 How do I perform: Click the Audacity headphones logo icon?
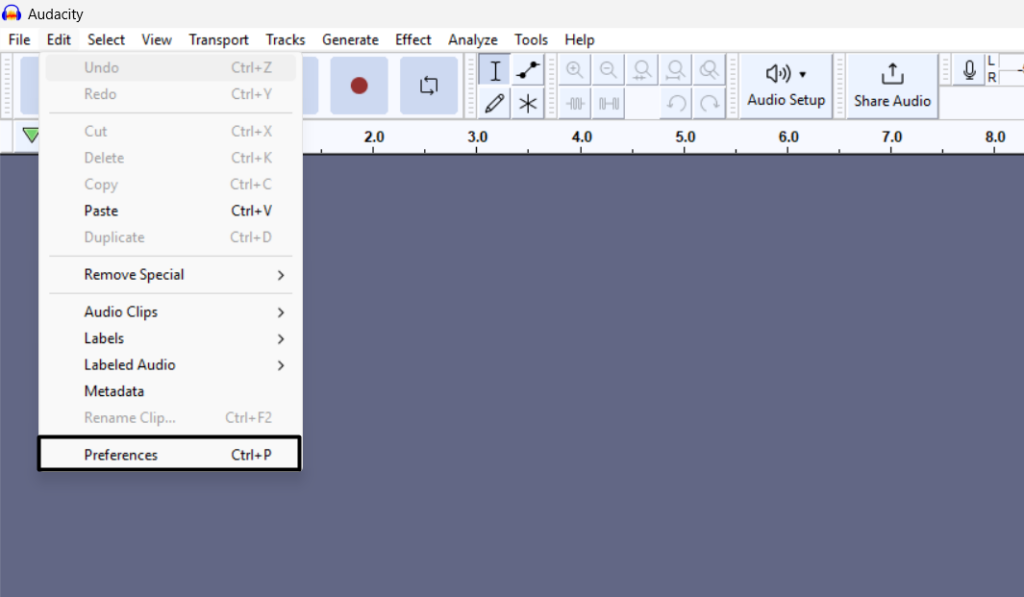11,13
